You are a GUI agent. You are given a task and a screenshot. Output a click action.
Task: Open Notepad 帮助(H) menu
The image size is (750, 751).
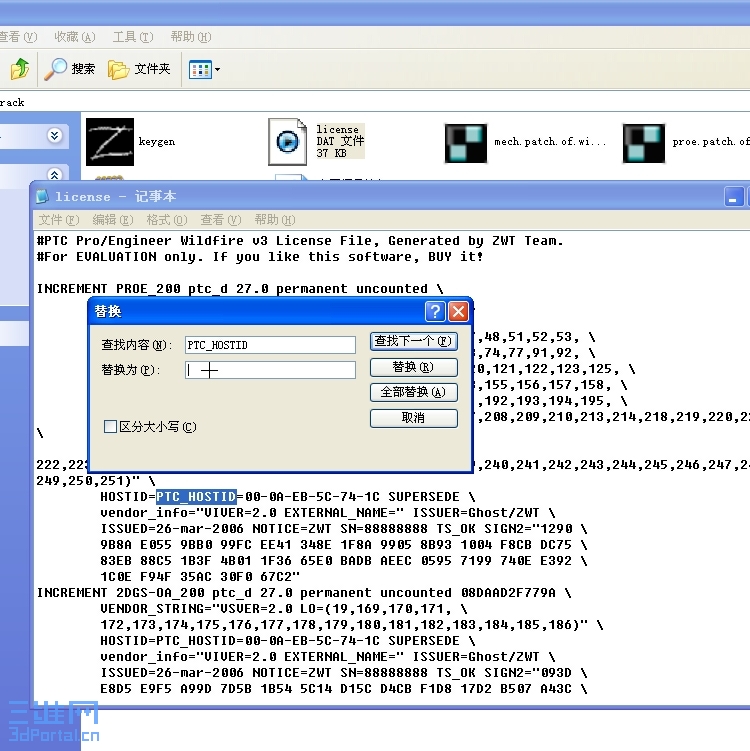coord(275,220)
